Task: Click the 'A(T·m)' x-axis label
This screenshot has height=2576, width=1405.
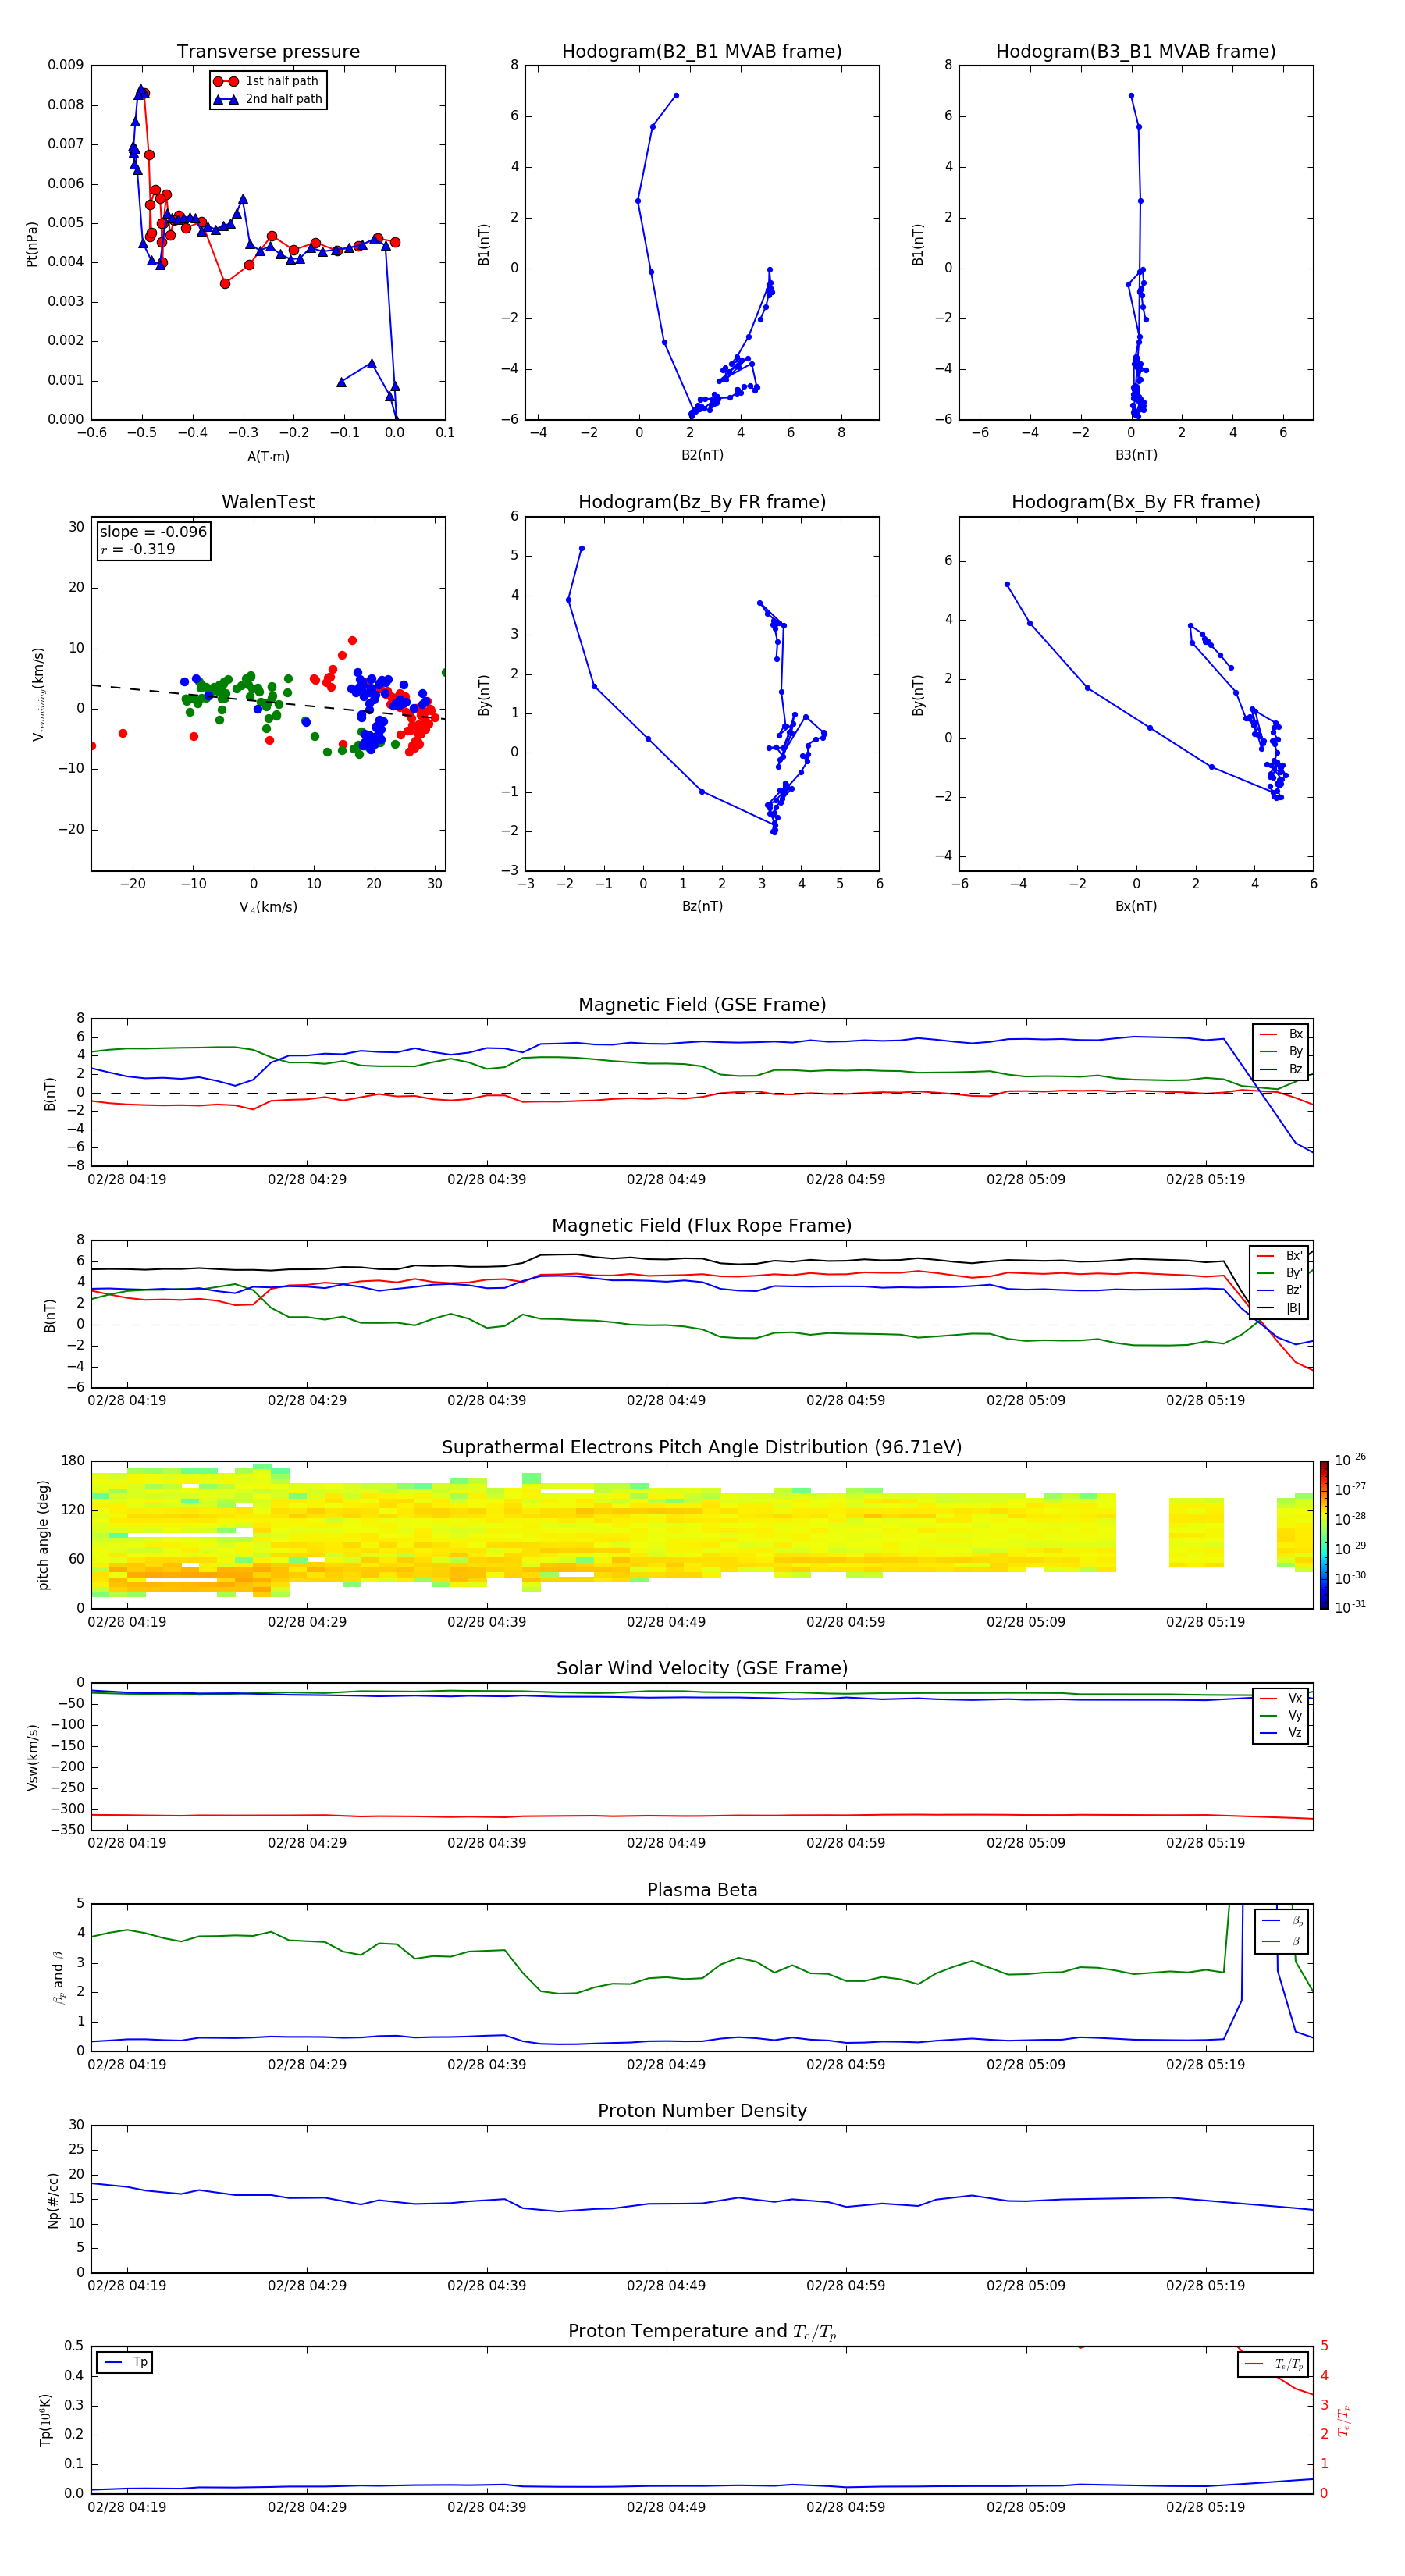Action: point(268,457)
